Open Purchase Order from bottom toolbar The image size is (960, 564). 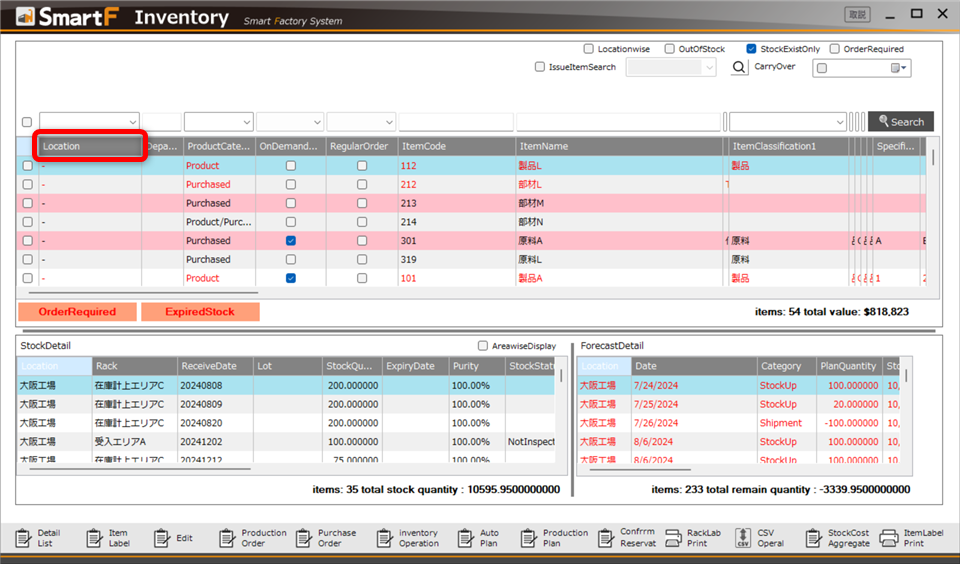point(304,538)
